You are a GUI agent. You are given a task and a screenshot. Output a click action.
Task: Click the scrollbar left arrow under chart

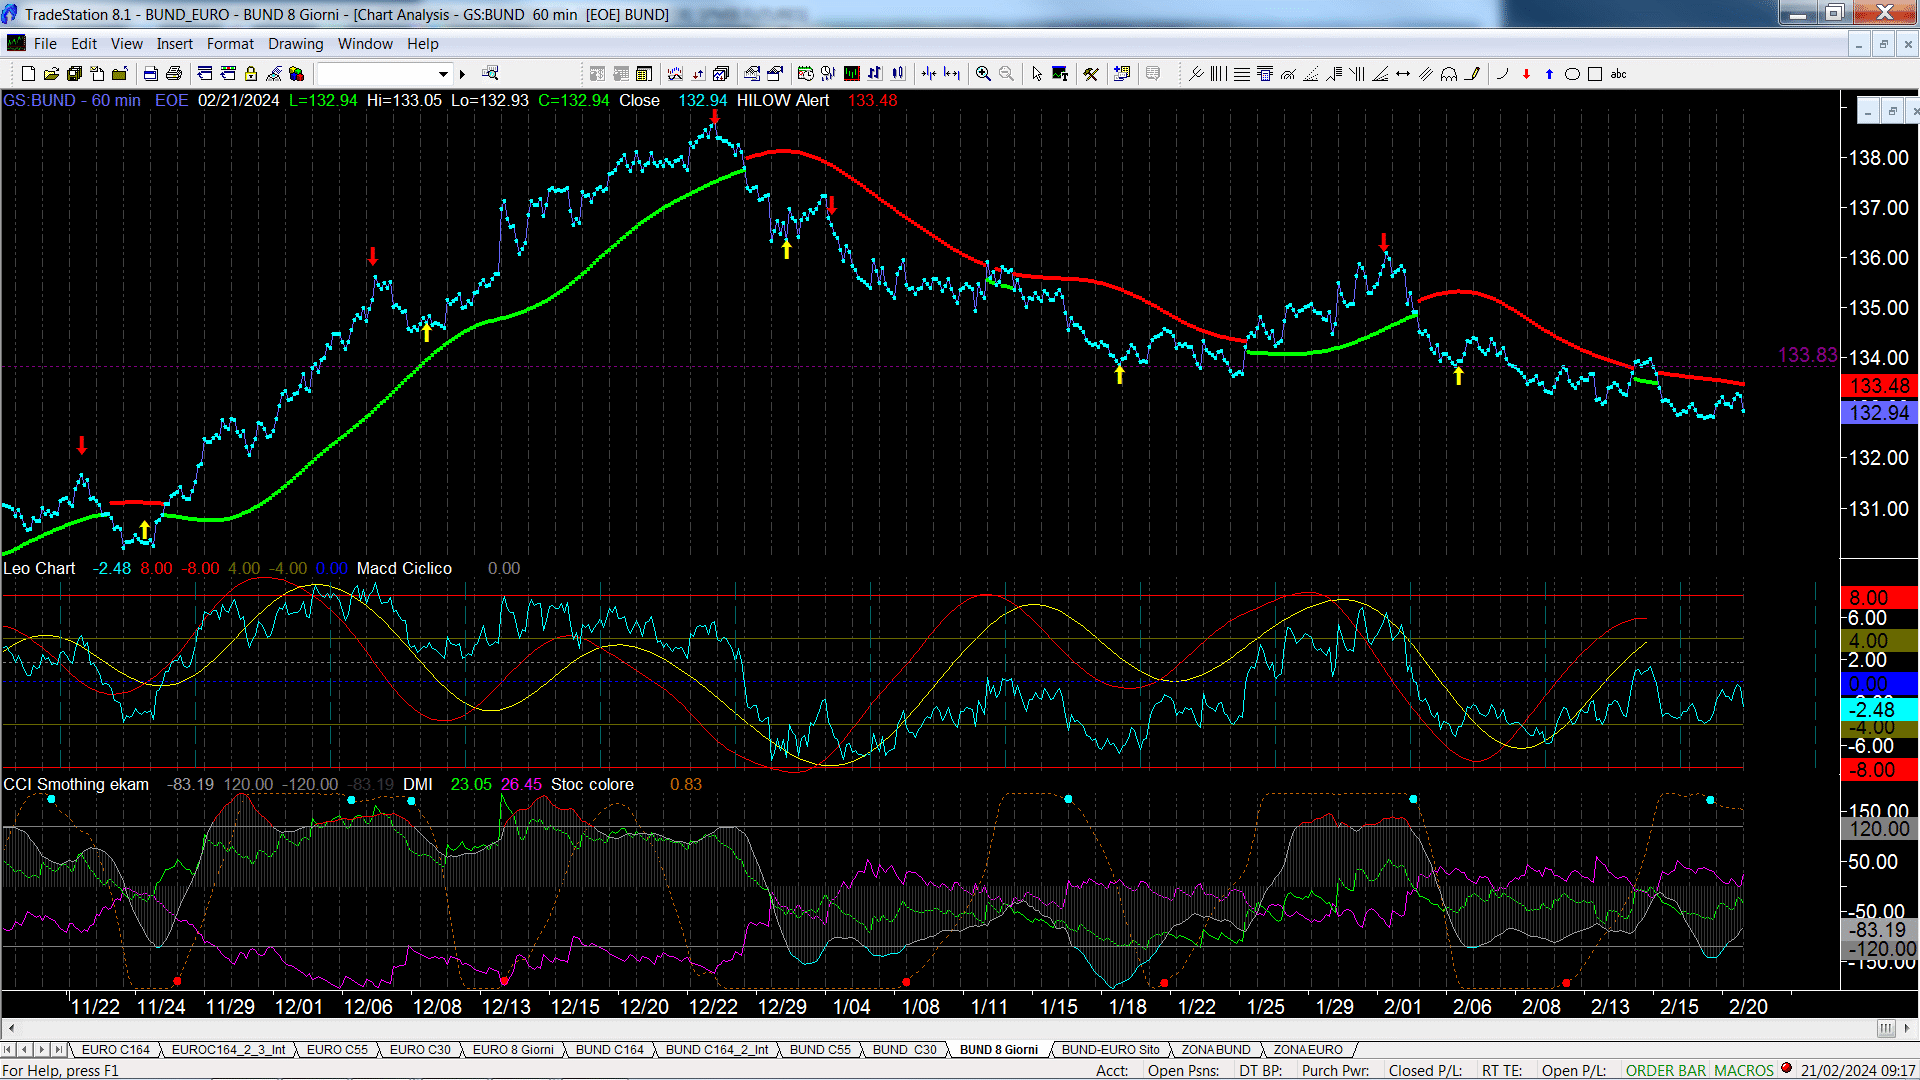click(x=11, y=1028)
